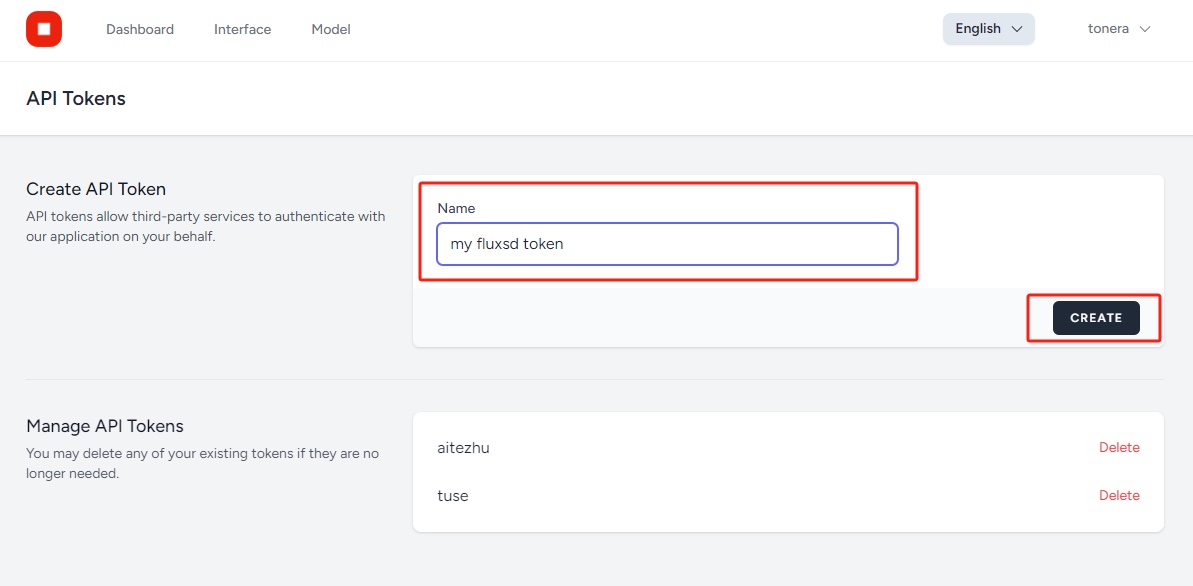Expand the tonera user menu
The image size is (1193, 586).
[1119, 29]
